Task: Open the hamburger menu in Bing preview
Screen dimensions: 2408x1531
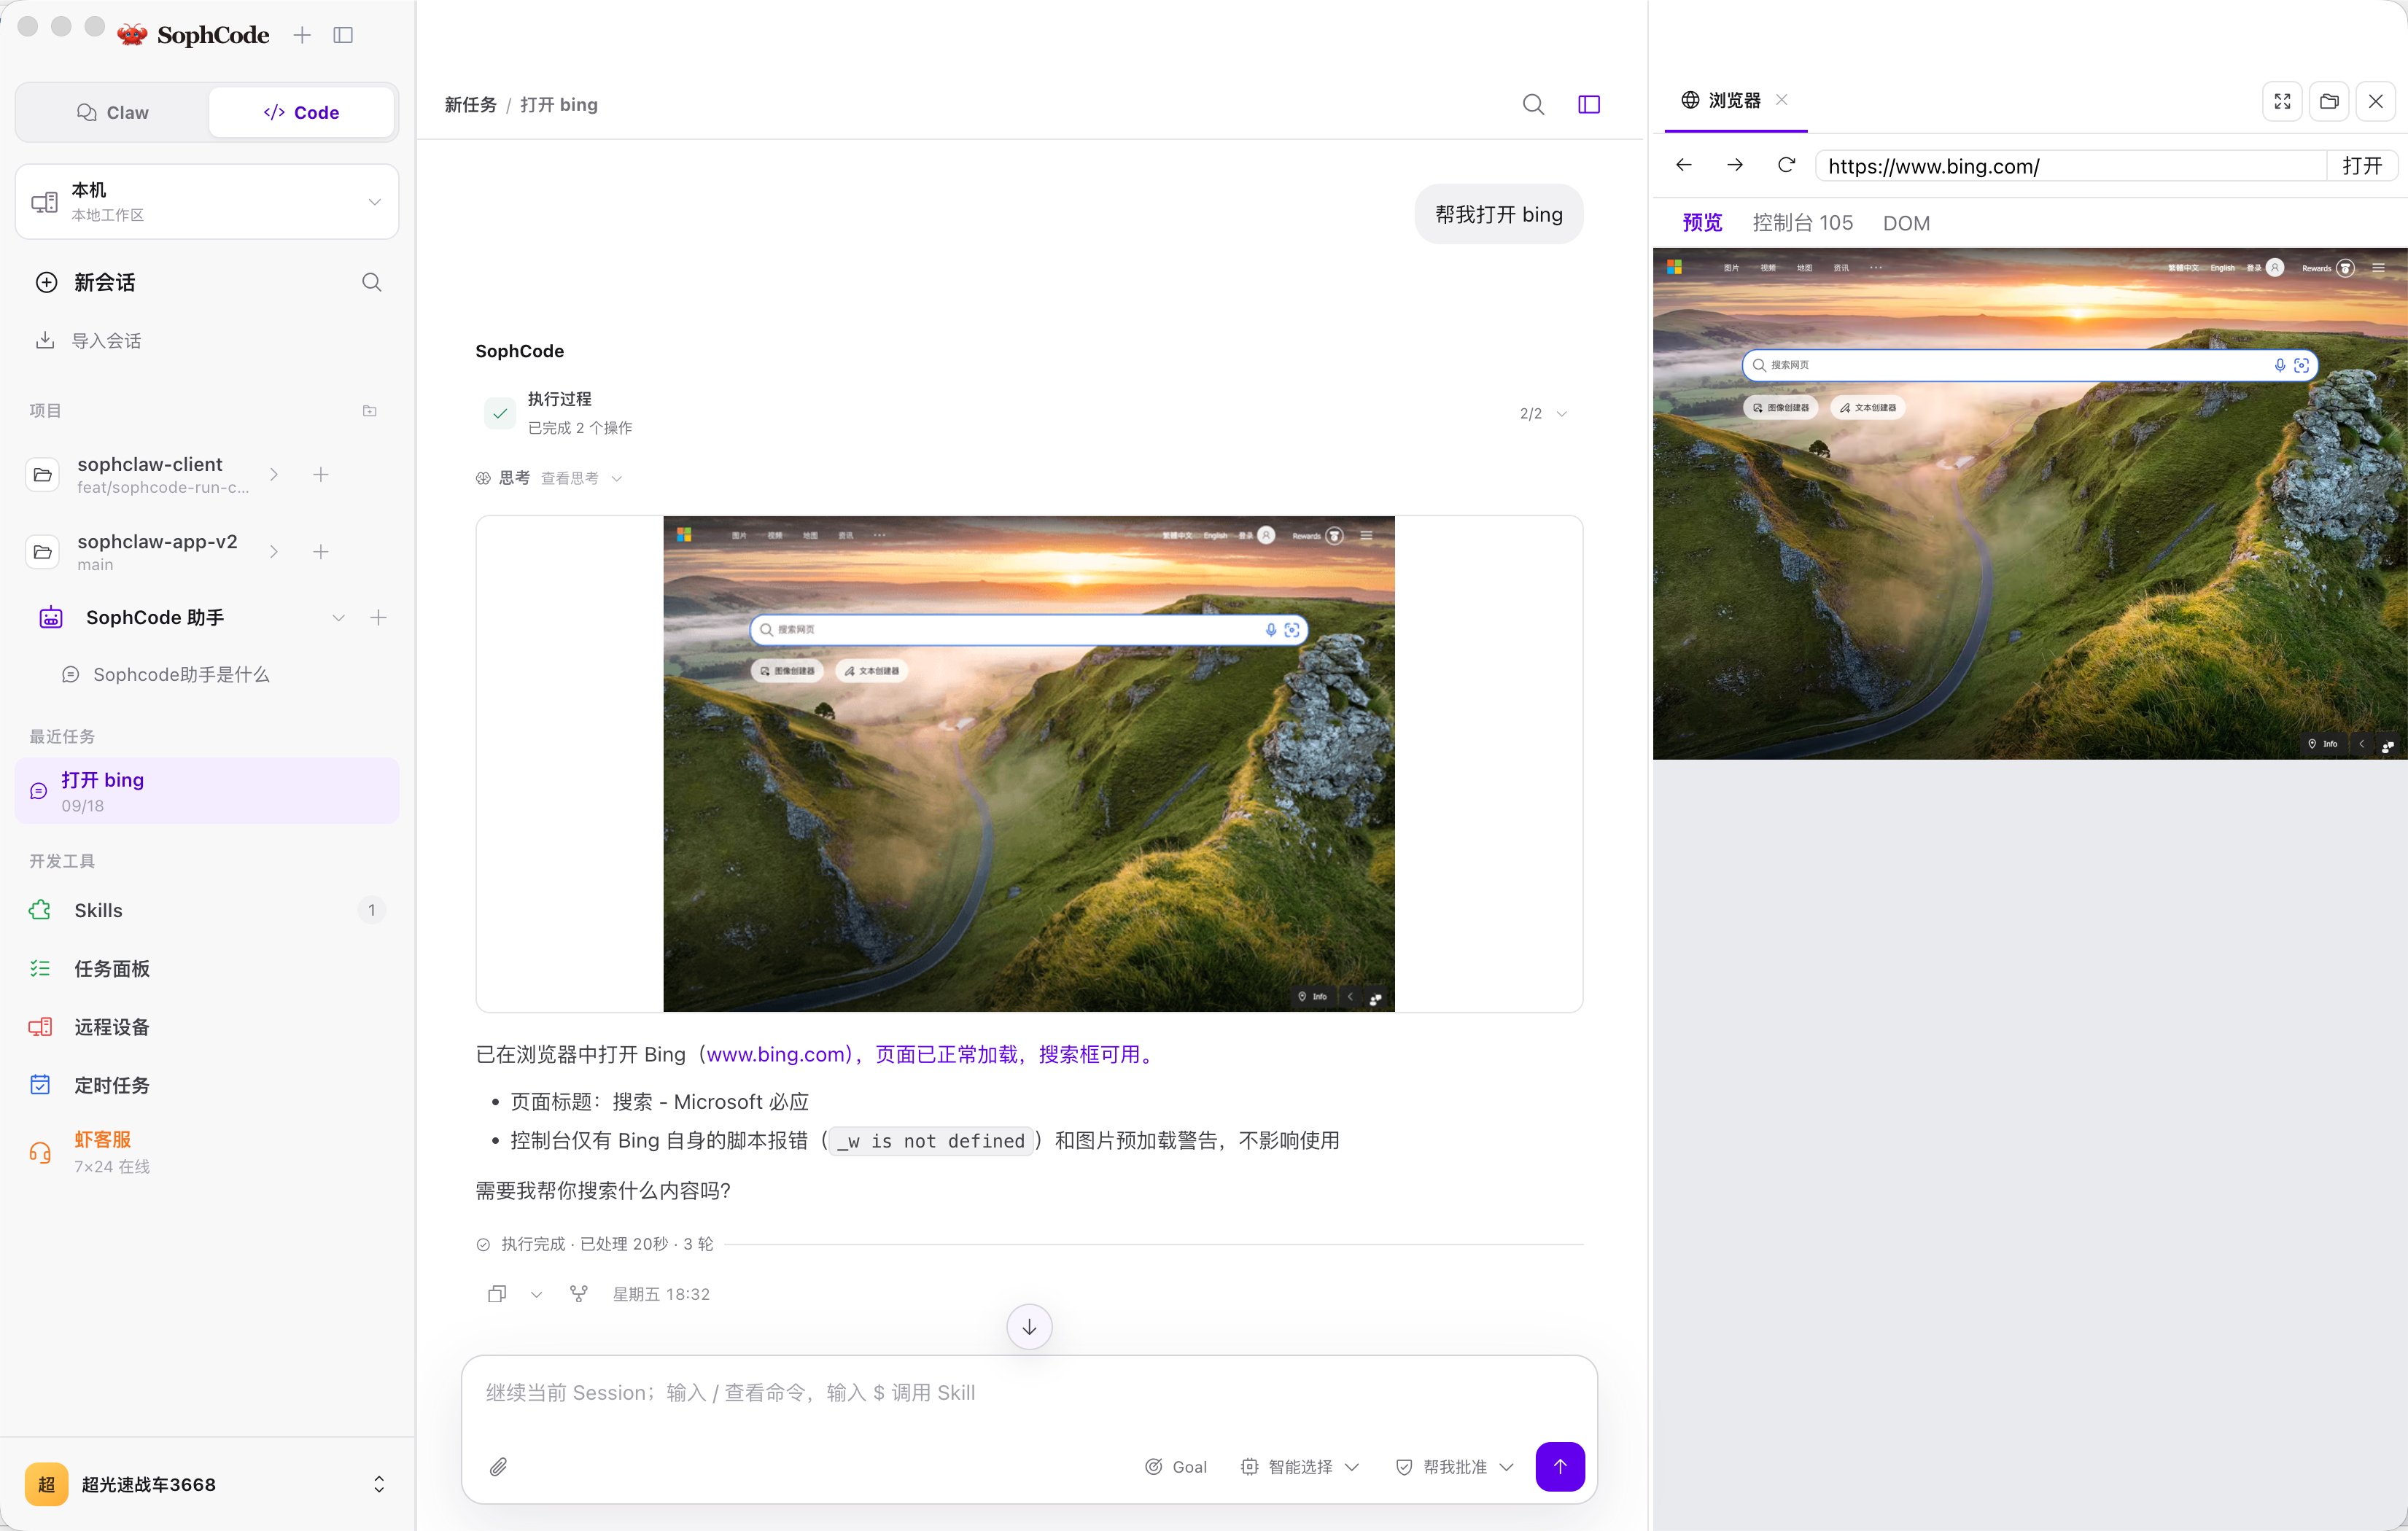Action: (x=2379, y=268)
